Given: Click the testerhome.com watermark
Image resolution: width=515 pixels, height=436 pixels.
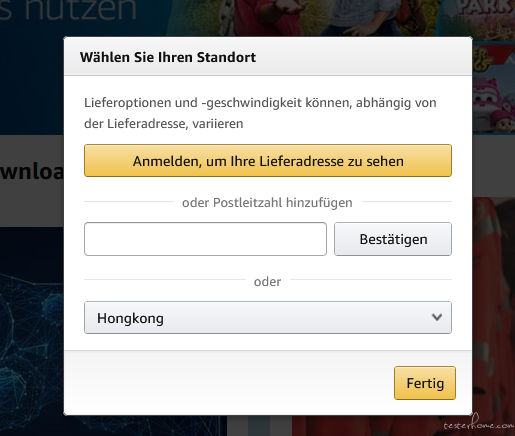Looking at the screenshot, I should coord(479,423).
